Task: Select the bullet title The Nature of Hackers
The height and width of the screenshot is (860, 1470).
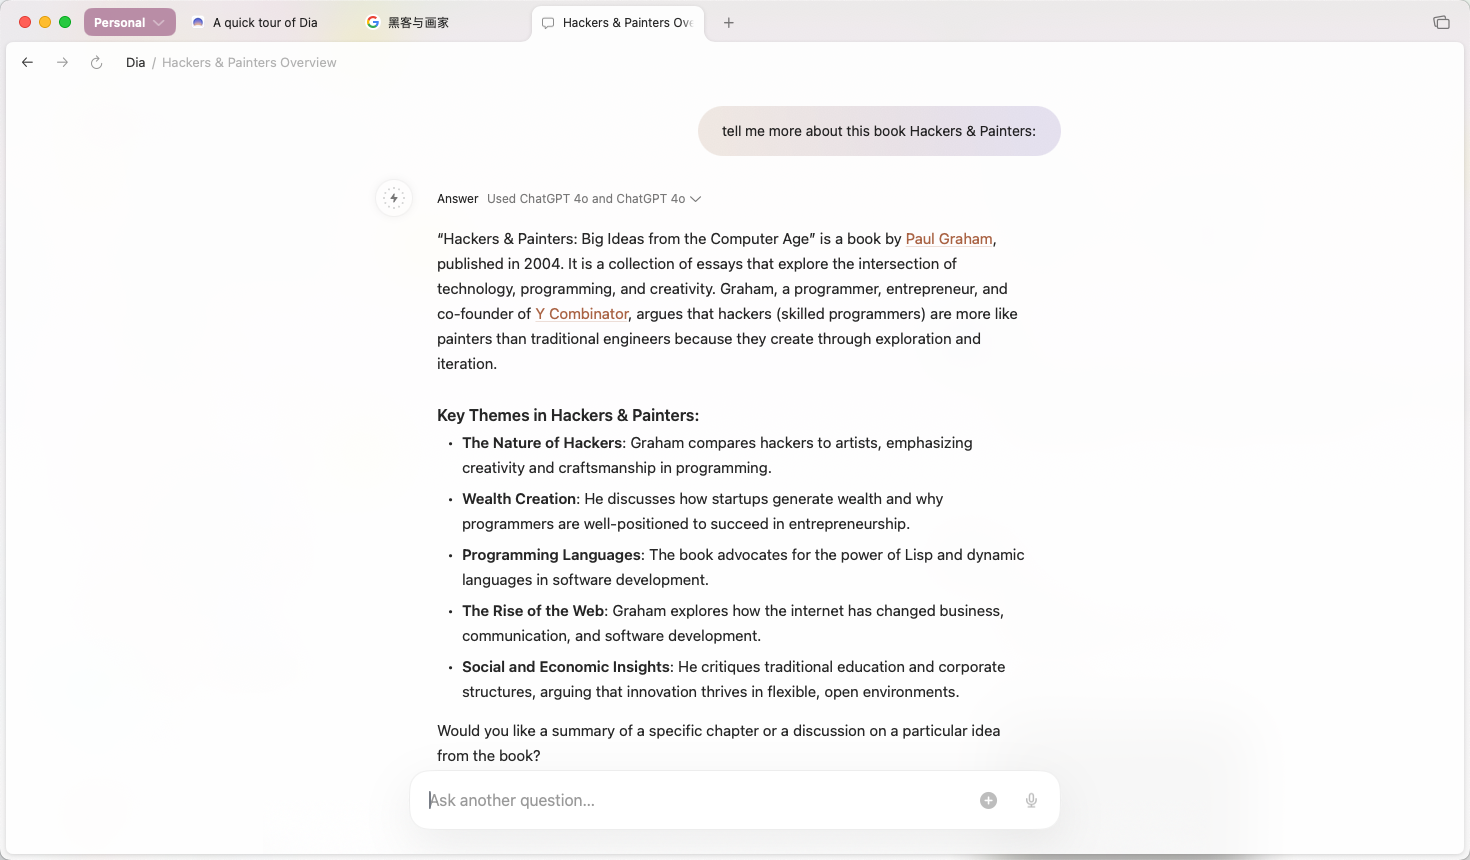Action: tap(542, 443)
